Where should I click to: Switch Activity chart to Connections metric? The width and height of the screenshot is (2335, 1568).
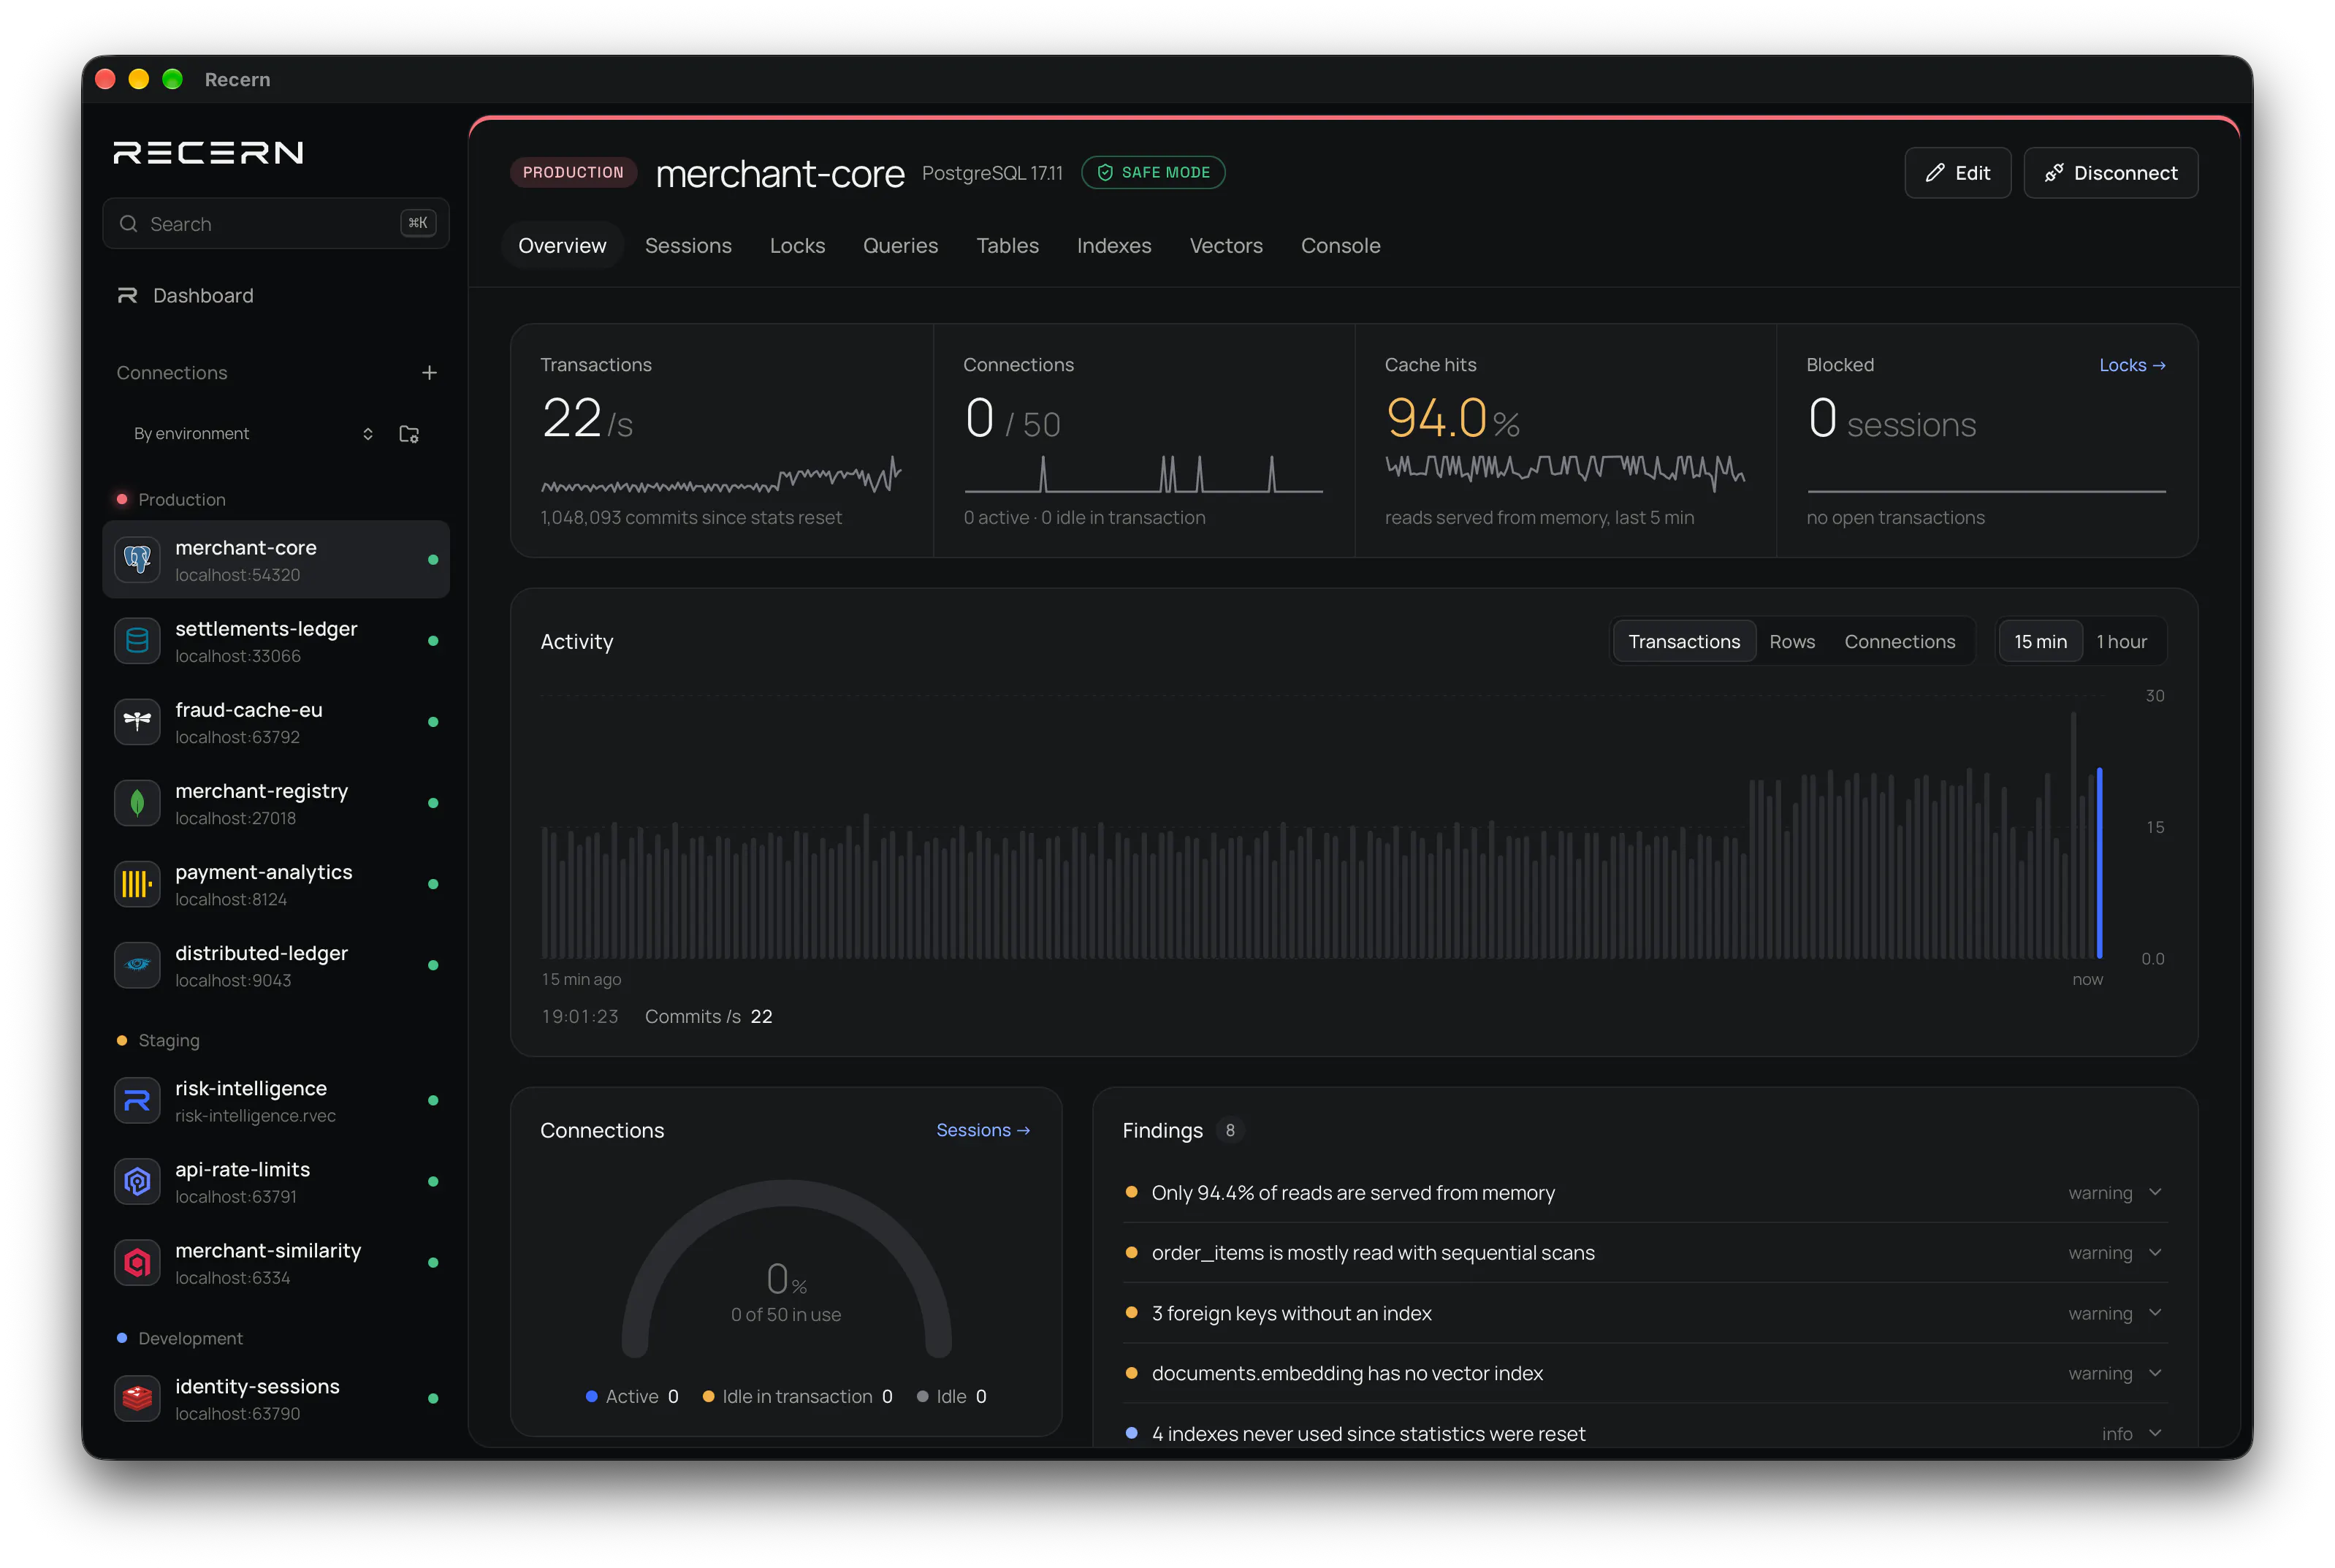(1899, 642)
